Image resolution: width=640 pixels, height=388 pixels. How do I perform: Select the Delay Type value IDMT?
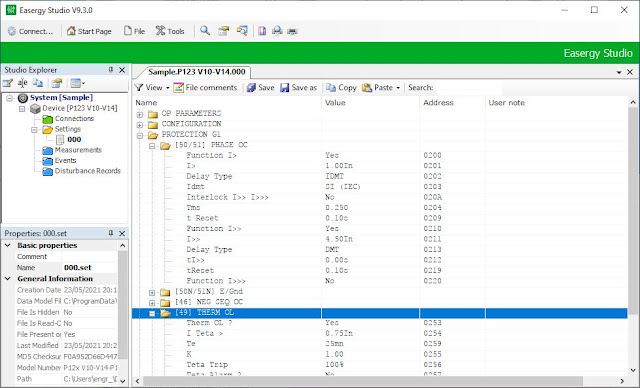(334, 176)
